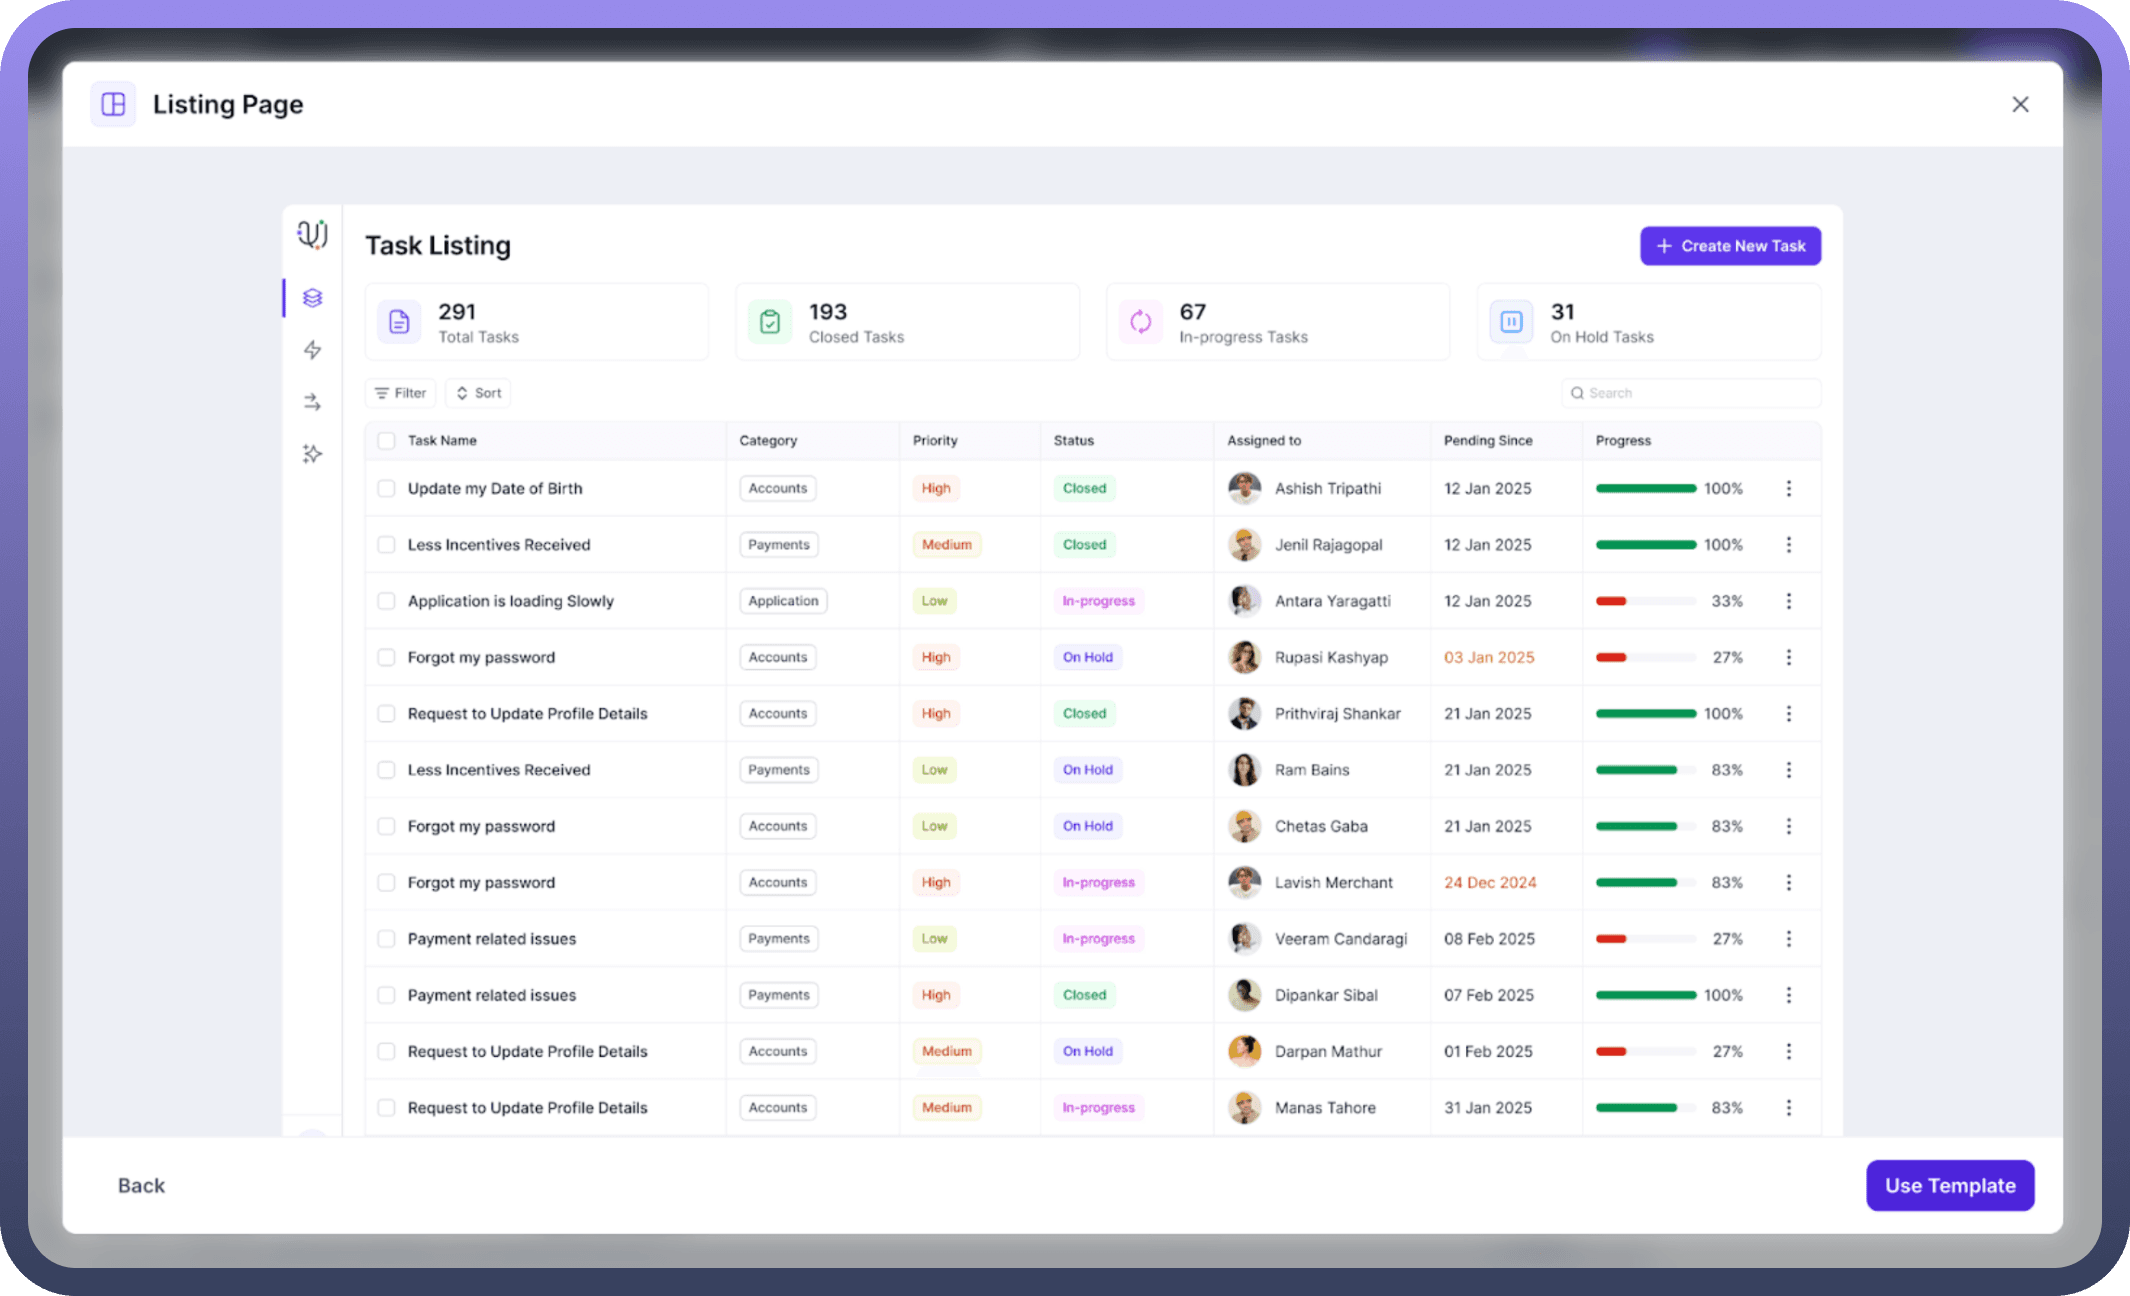Image resolution: width=2130 pixels, height=1296 pixels.
Task: Click the Use Template button
Action: point(1949,1185)
